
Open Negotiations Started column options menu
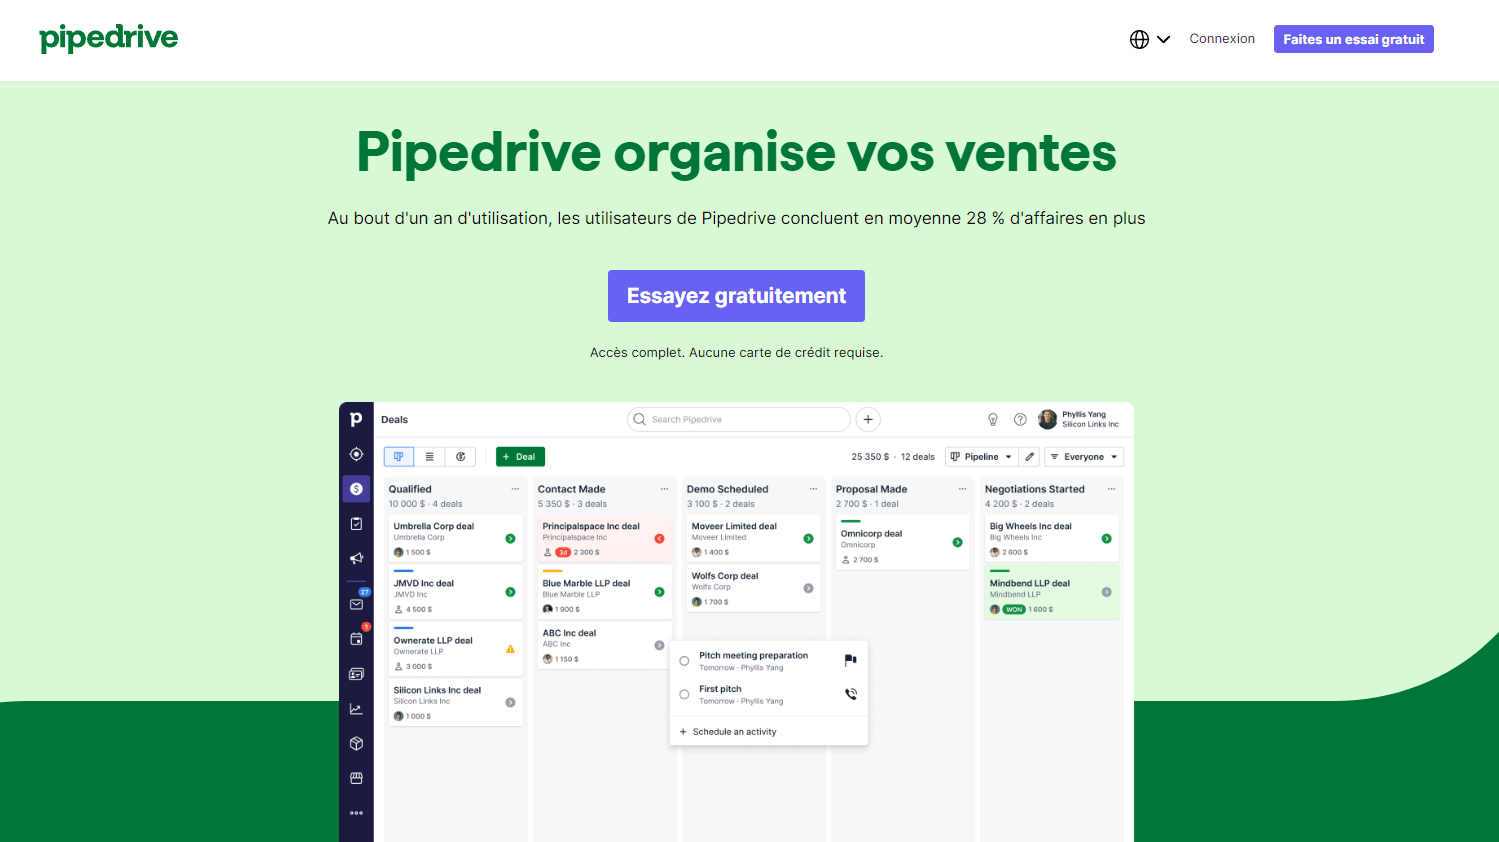(x=1111, y=489)
